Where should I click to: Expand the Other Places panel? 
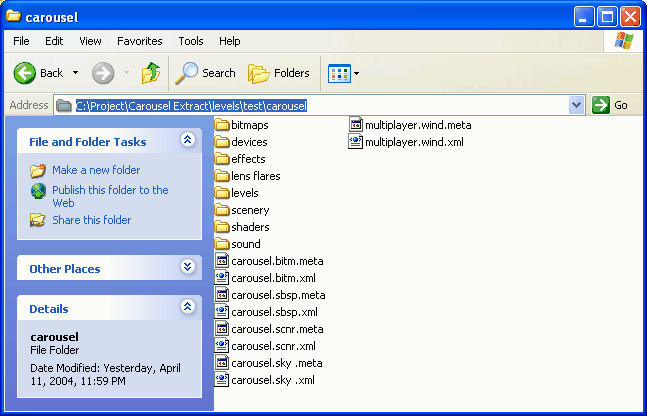(186, 267)
